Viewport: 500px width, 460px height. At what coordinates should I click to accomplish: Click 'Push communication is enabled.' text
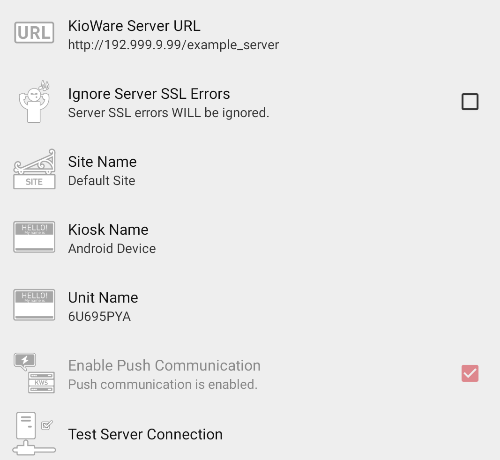(163, 385)
